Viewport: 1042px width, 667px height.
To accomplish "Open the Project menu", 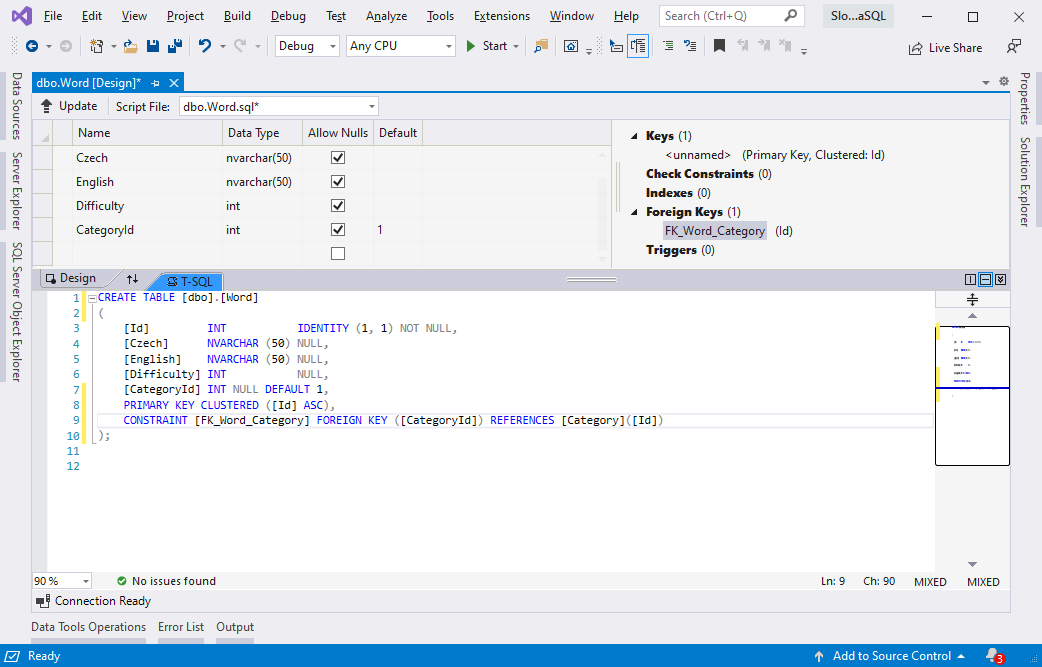I will (x=185, y=16).
